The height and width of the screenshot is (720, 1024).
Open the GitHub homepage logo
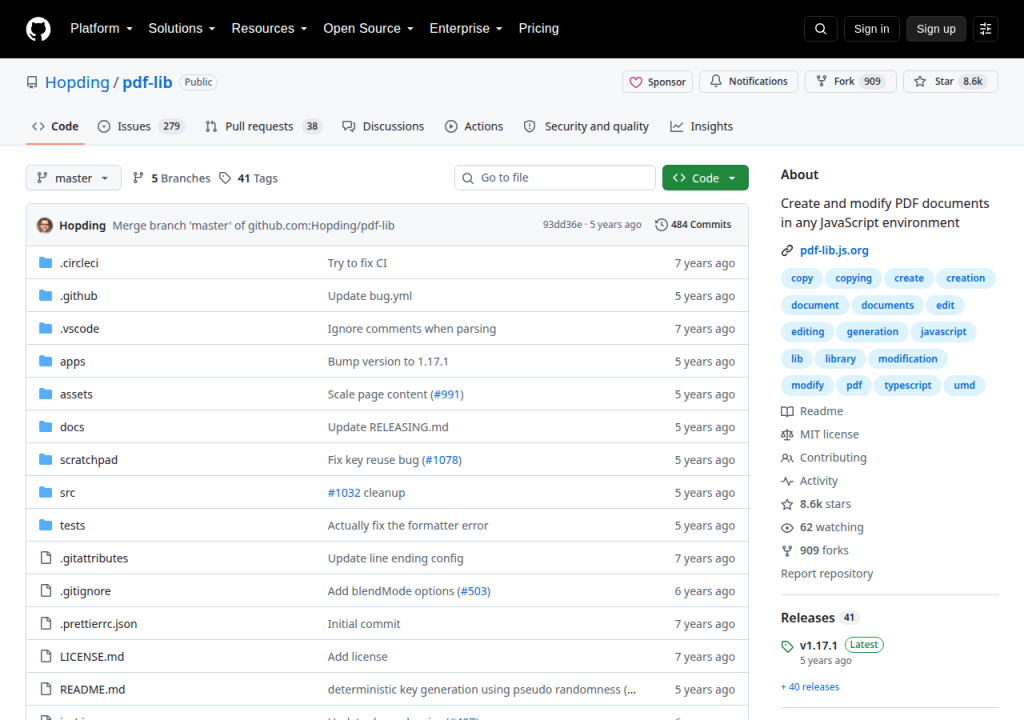pyautogui.click(x=38, y=29)
